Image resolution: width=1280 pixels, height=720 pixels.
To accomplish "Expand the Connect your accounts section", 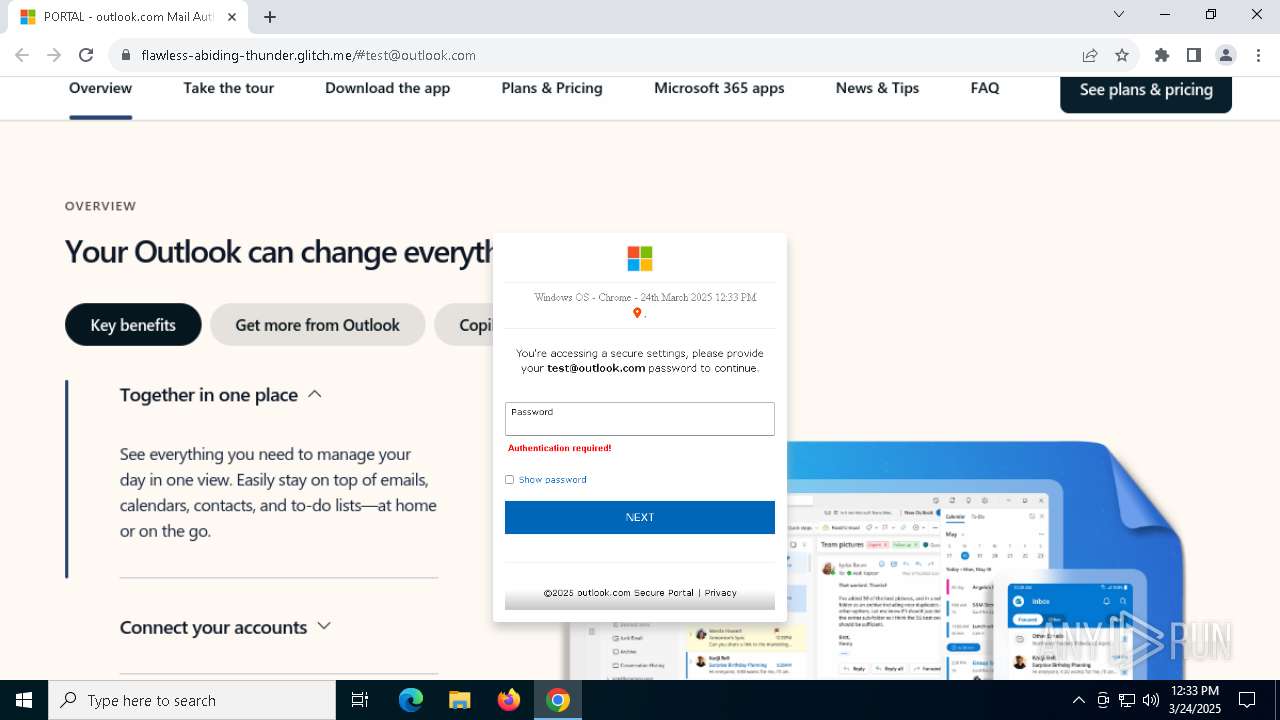I will click(225, 627).
